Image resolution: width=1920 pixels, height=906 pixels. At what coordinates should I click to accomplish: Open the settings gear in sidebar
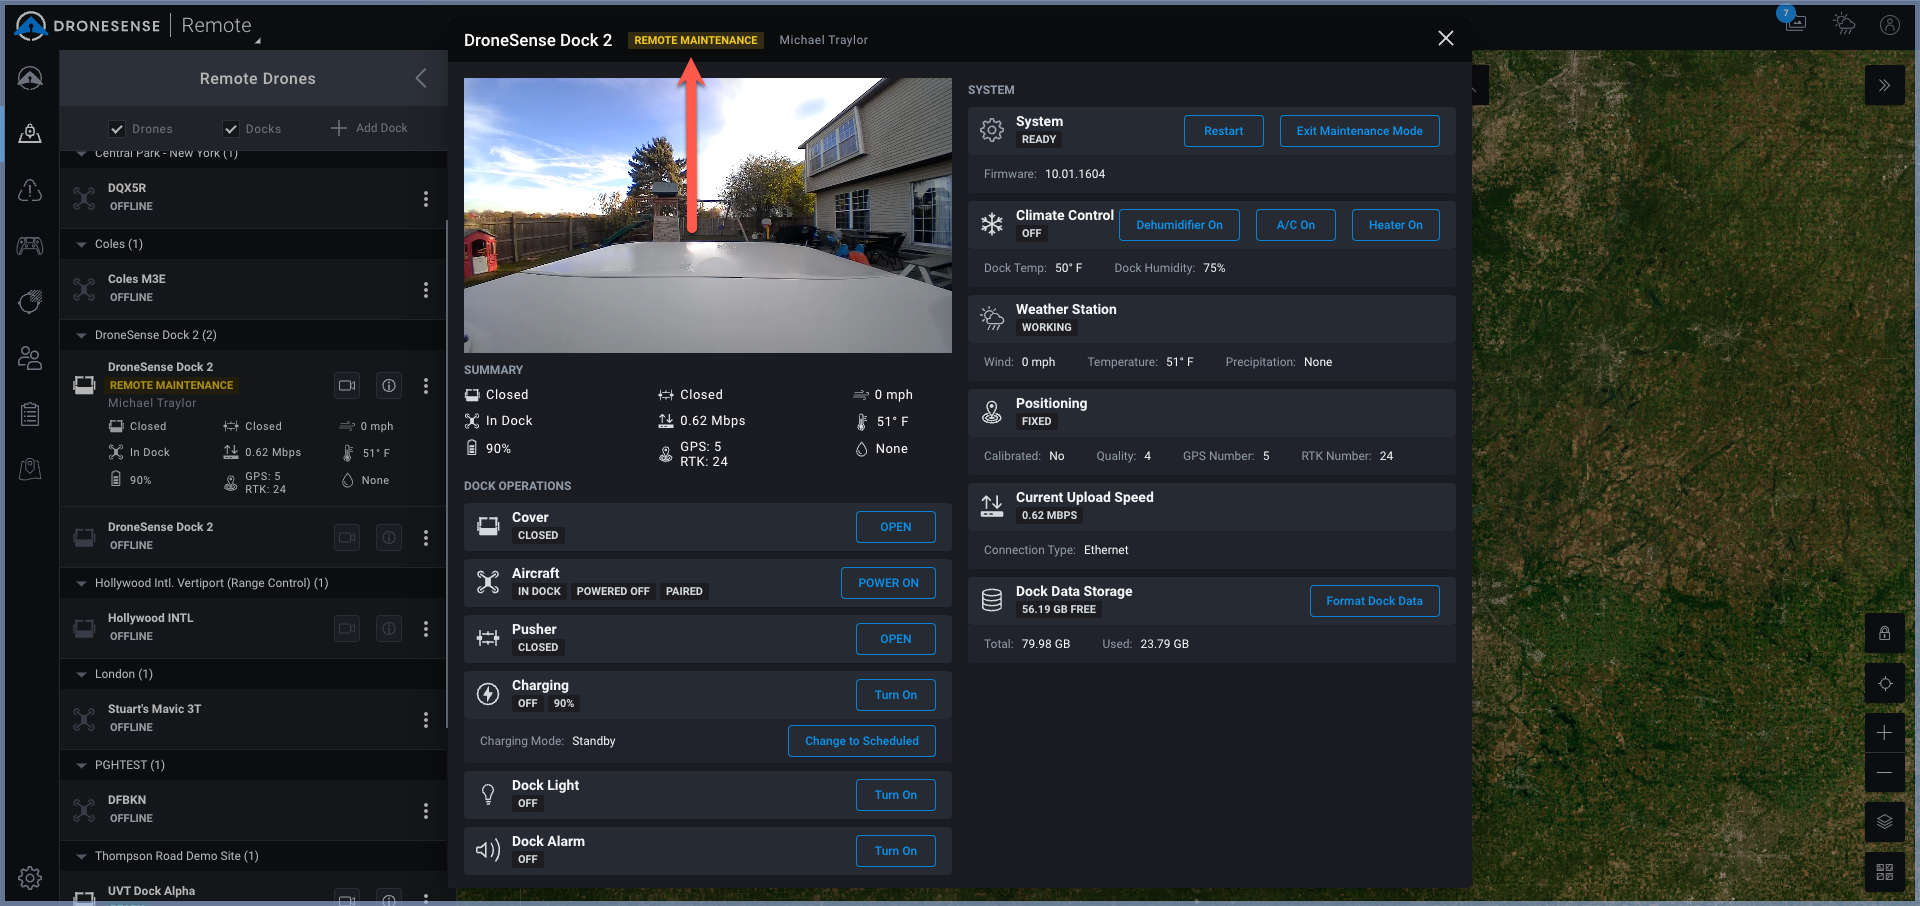pyautogui.click(x=30, y=878)
